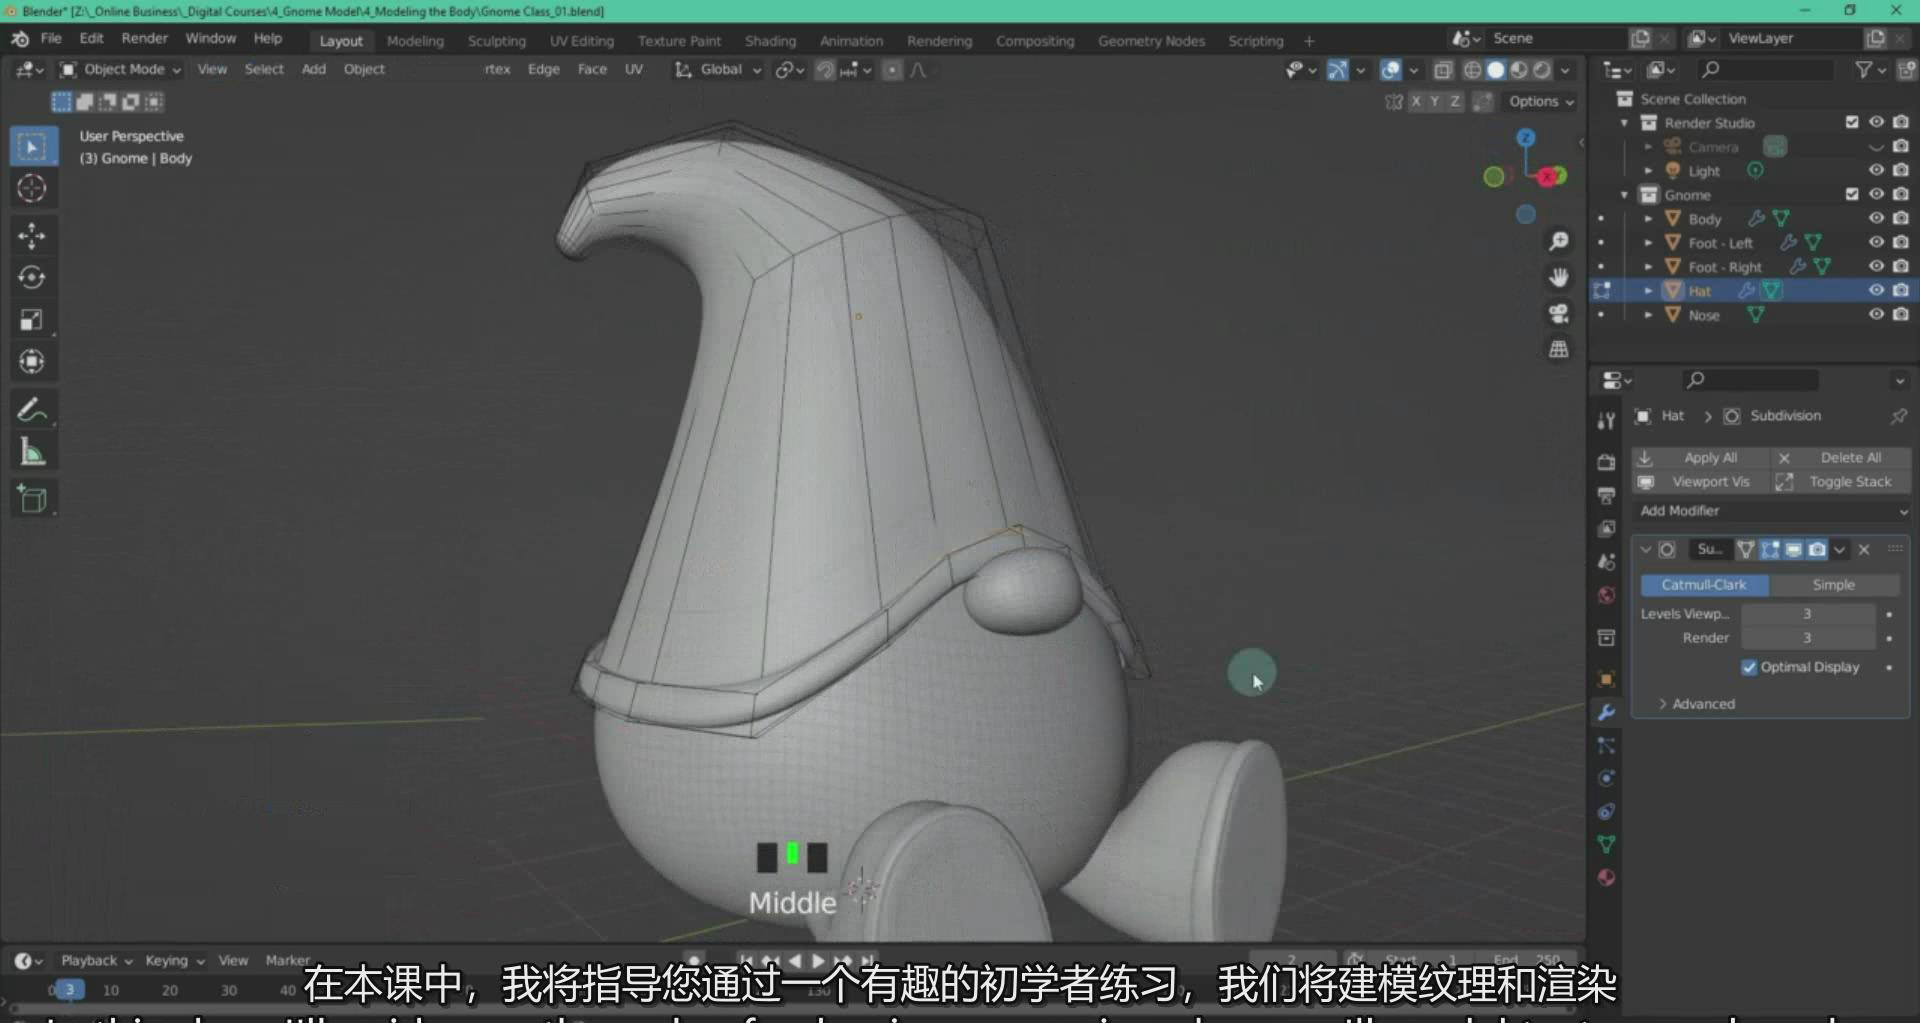
Task: Open the Render properties tab
Action: 1606,462
